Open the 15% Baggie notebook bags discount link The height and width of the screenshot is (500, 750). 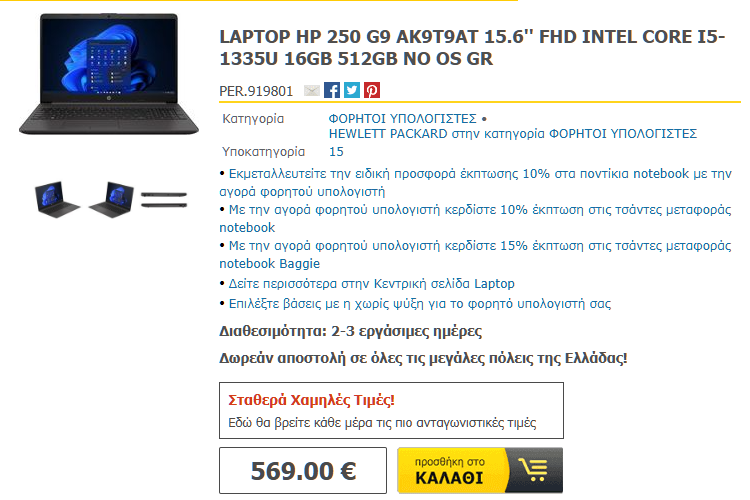[475, 254]
